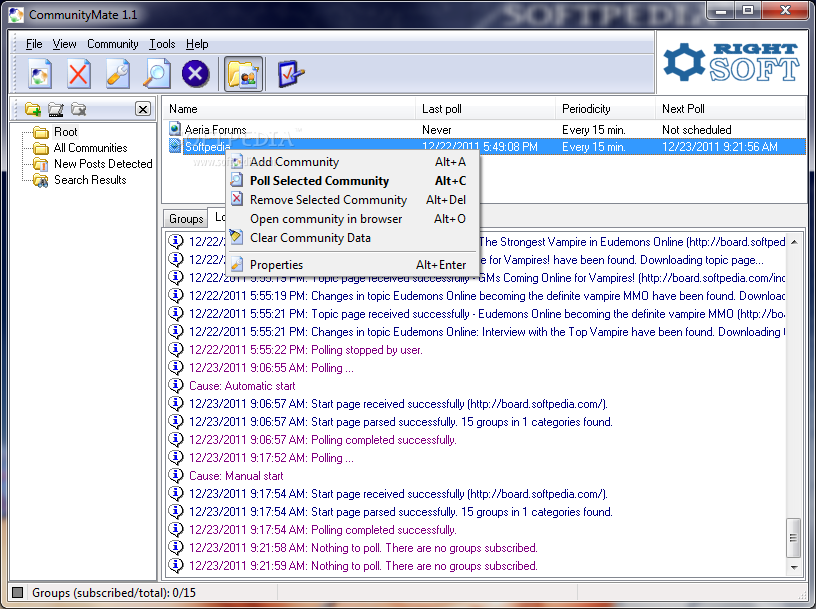Click the Every 15 min. cell of Aeria Forums
The height and width of the screenshot is (609, 816).
click(594, 130)
